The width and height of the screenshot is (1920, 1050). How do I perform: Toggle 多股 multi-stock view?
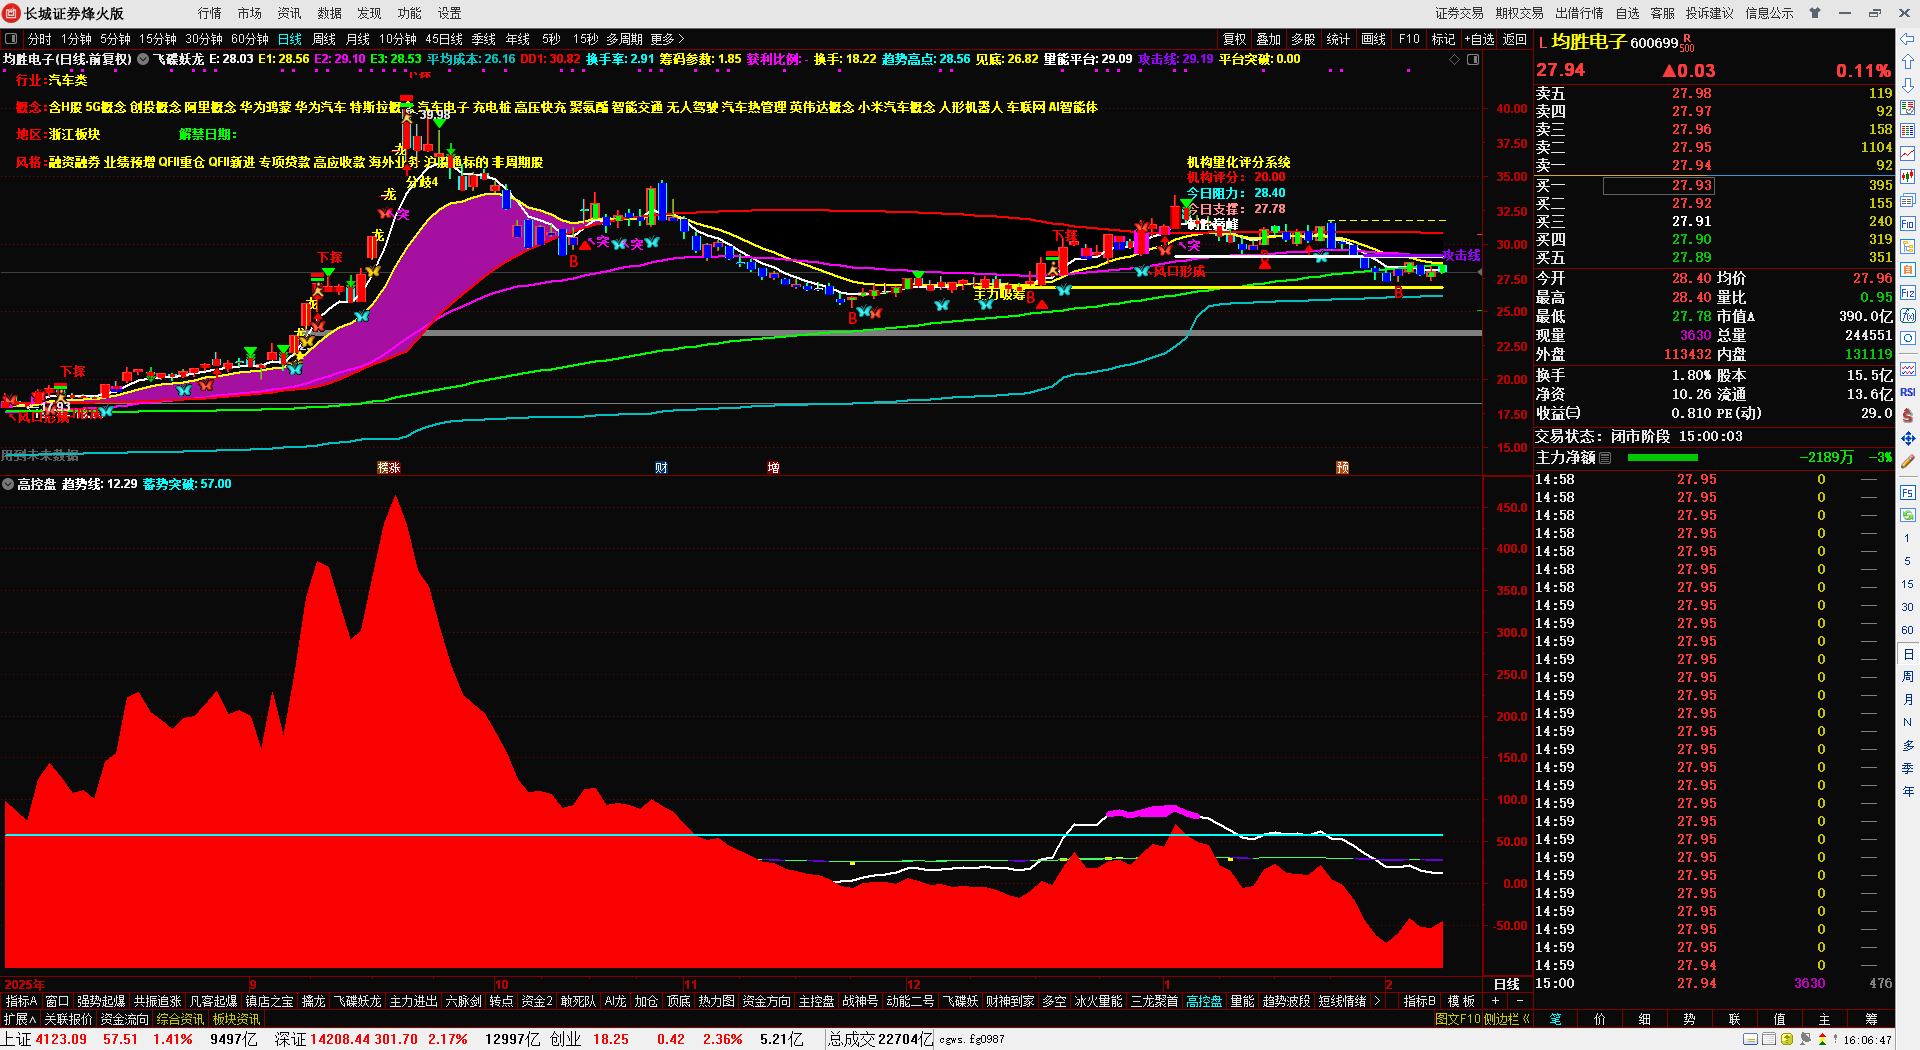click(x=1303, y=39)
